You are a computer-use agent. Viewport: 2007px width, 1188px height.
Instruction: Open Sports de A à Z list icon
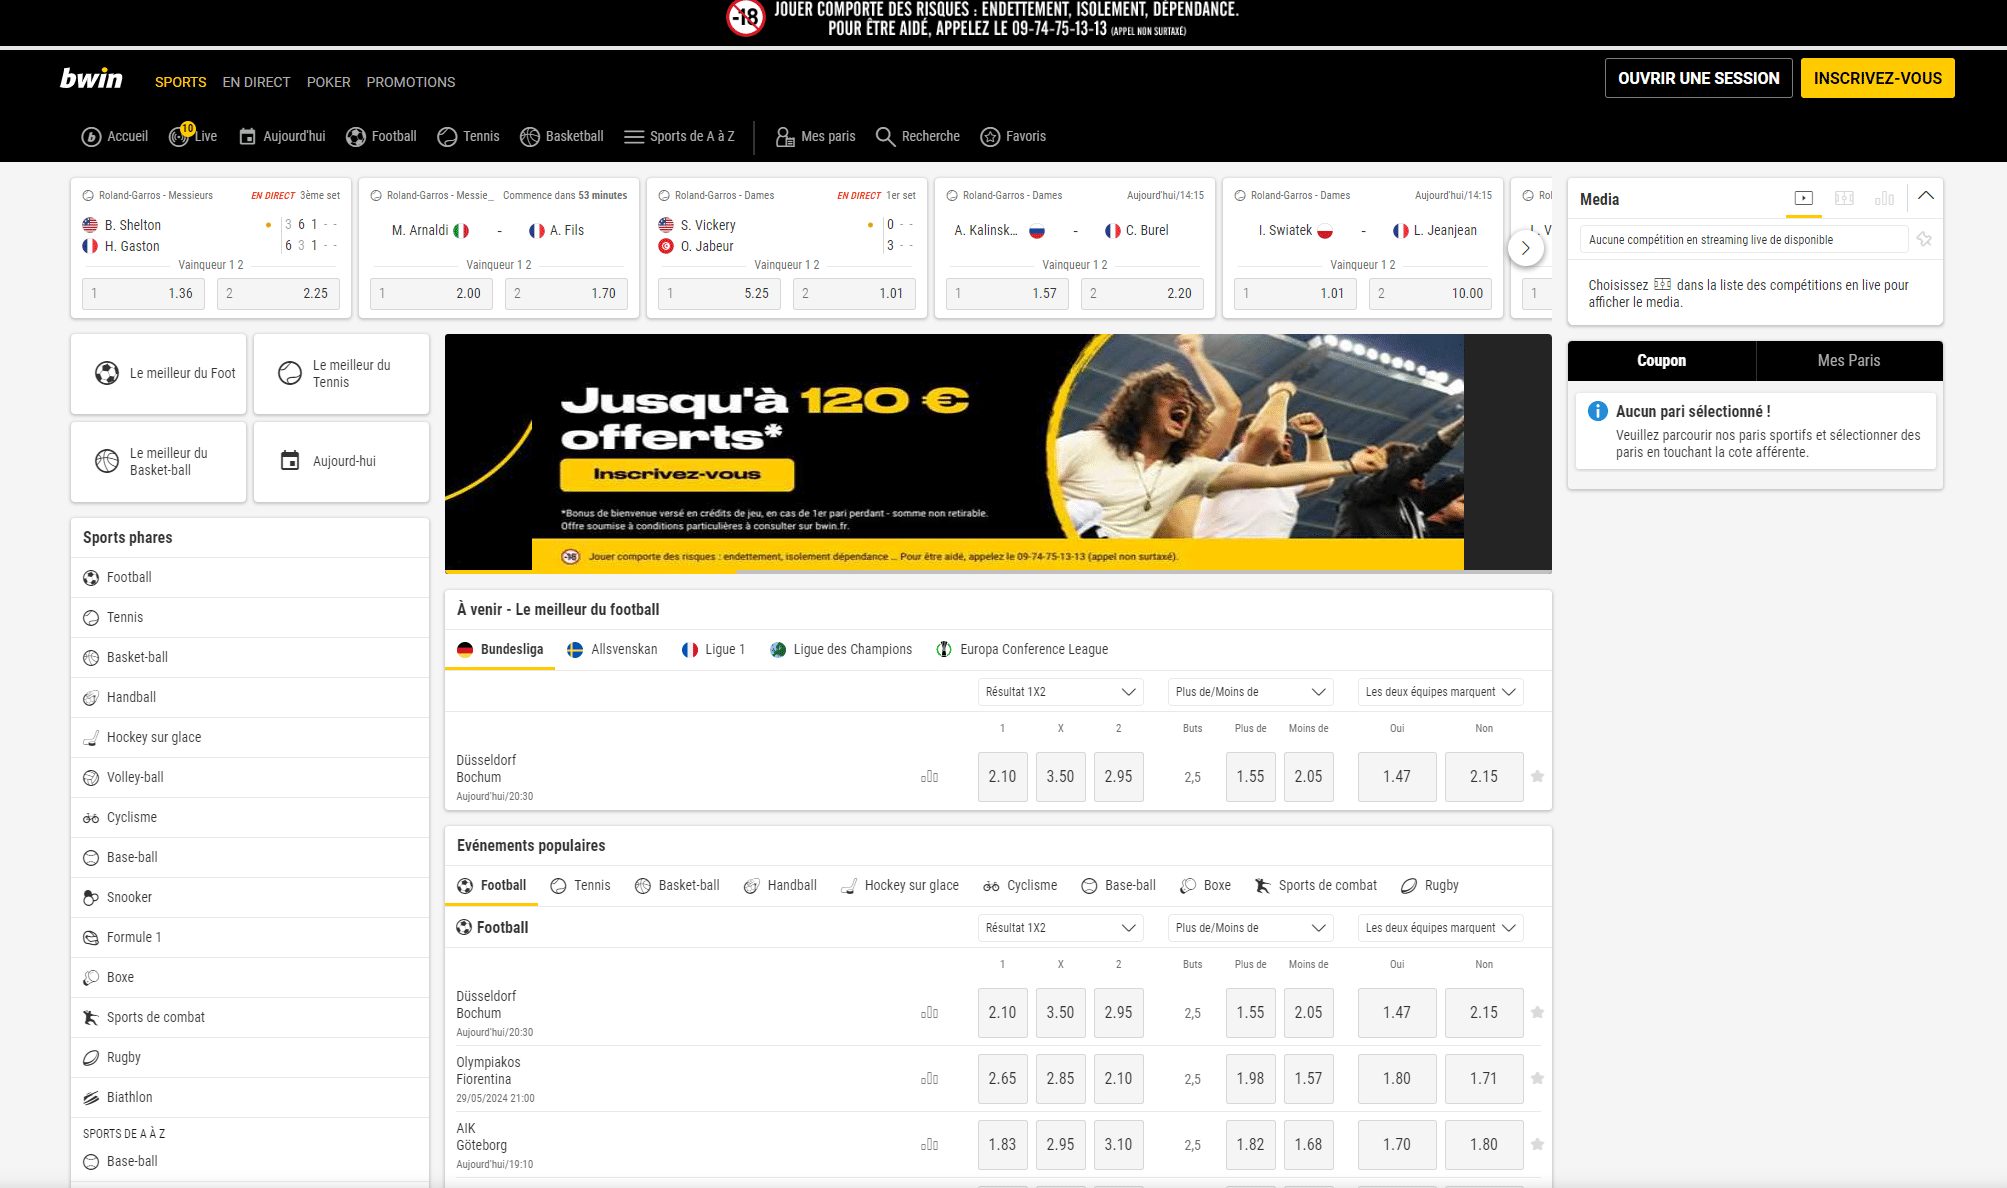point(634,137)
